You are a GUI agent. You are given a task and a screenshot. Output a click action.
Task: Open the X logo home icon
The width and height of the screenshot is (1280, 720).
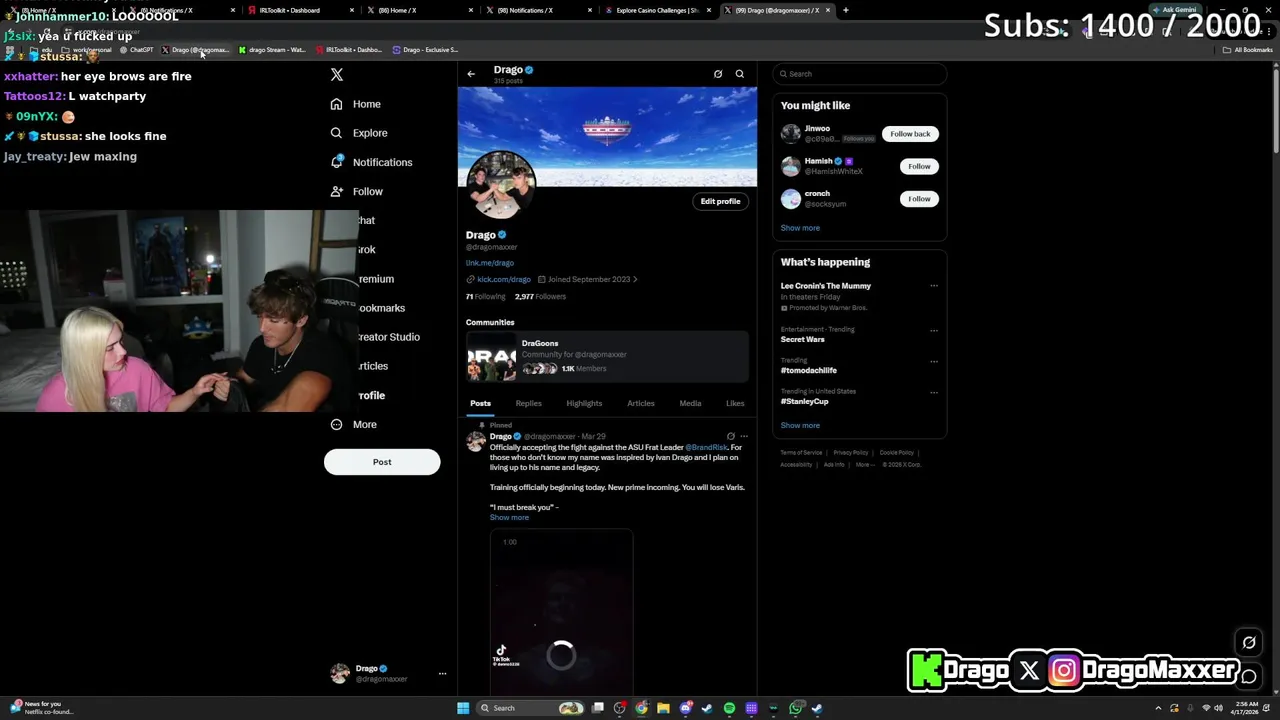tap(337, 75)
